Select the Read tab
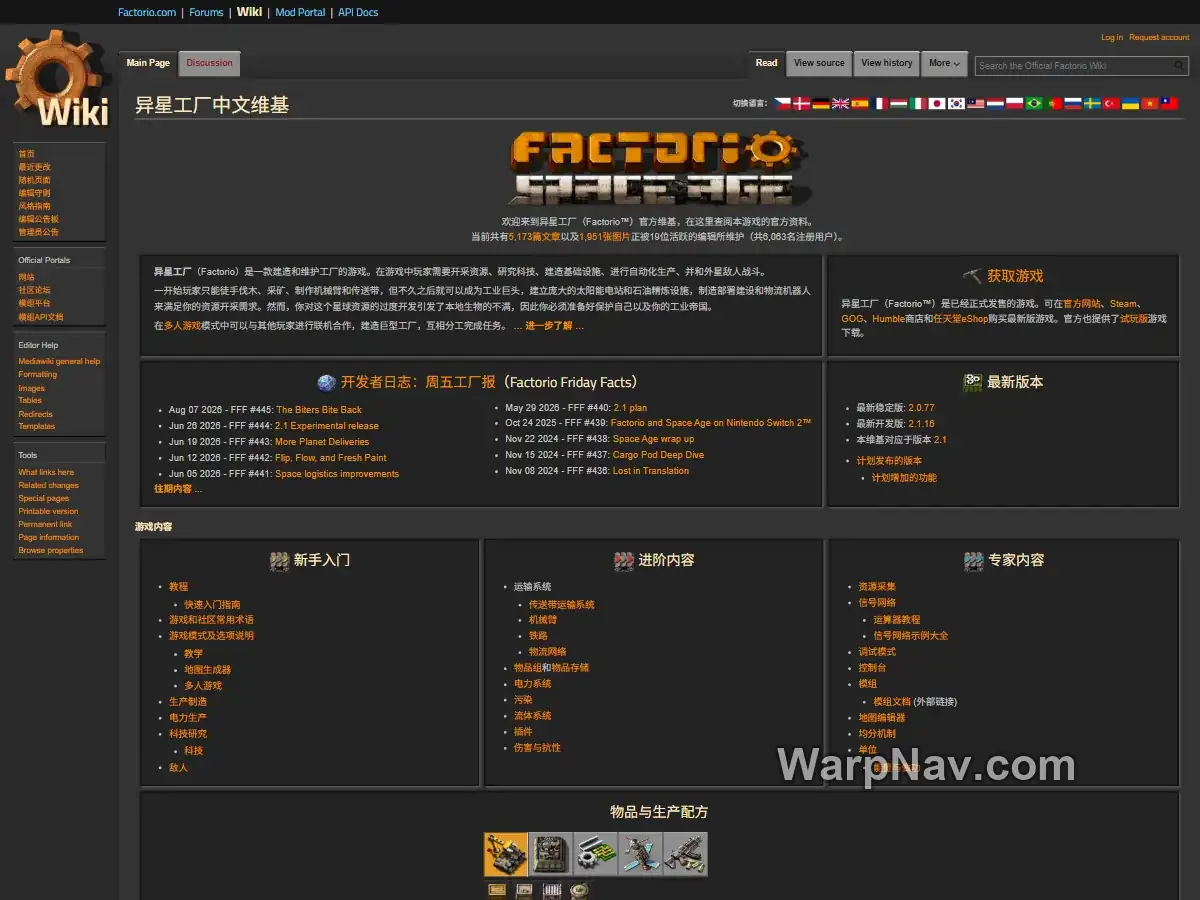Image resolution: width=1200 pixels, height=900 pixels. [x=767, y=63]
